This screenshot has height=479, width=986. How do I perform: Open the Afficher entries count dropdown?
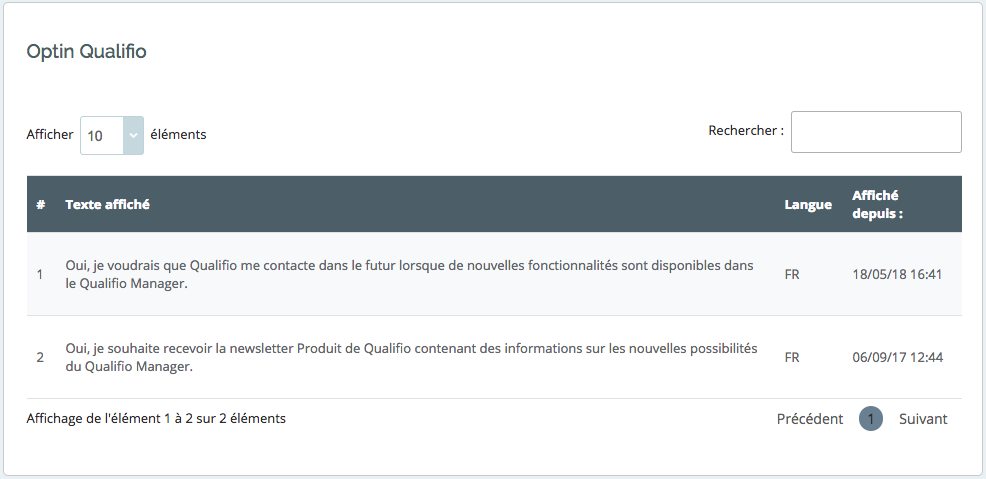(x=111, y=135)
